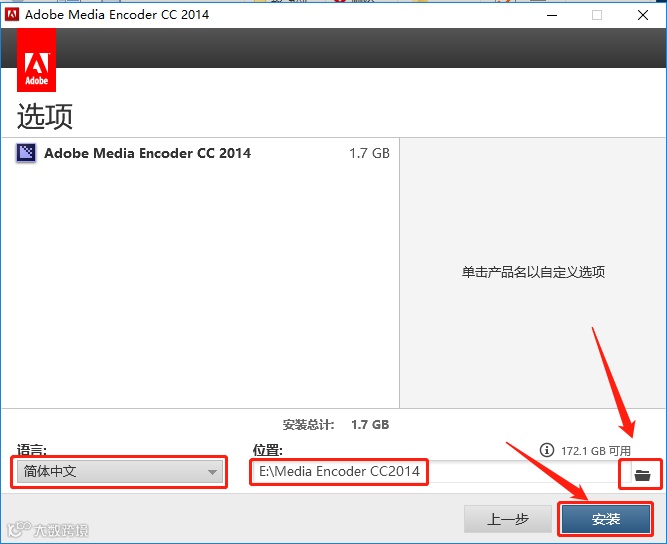Click the disabled maximize window button
Screen dimensions: 667x544
click(597, 15)
